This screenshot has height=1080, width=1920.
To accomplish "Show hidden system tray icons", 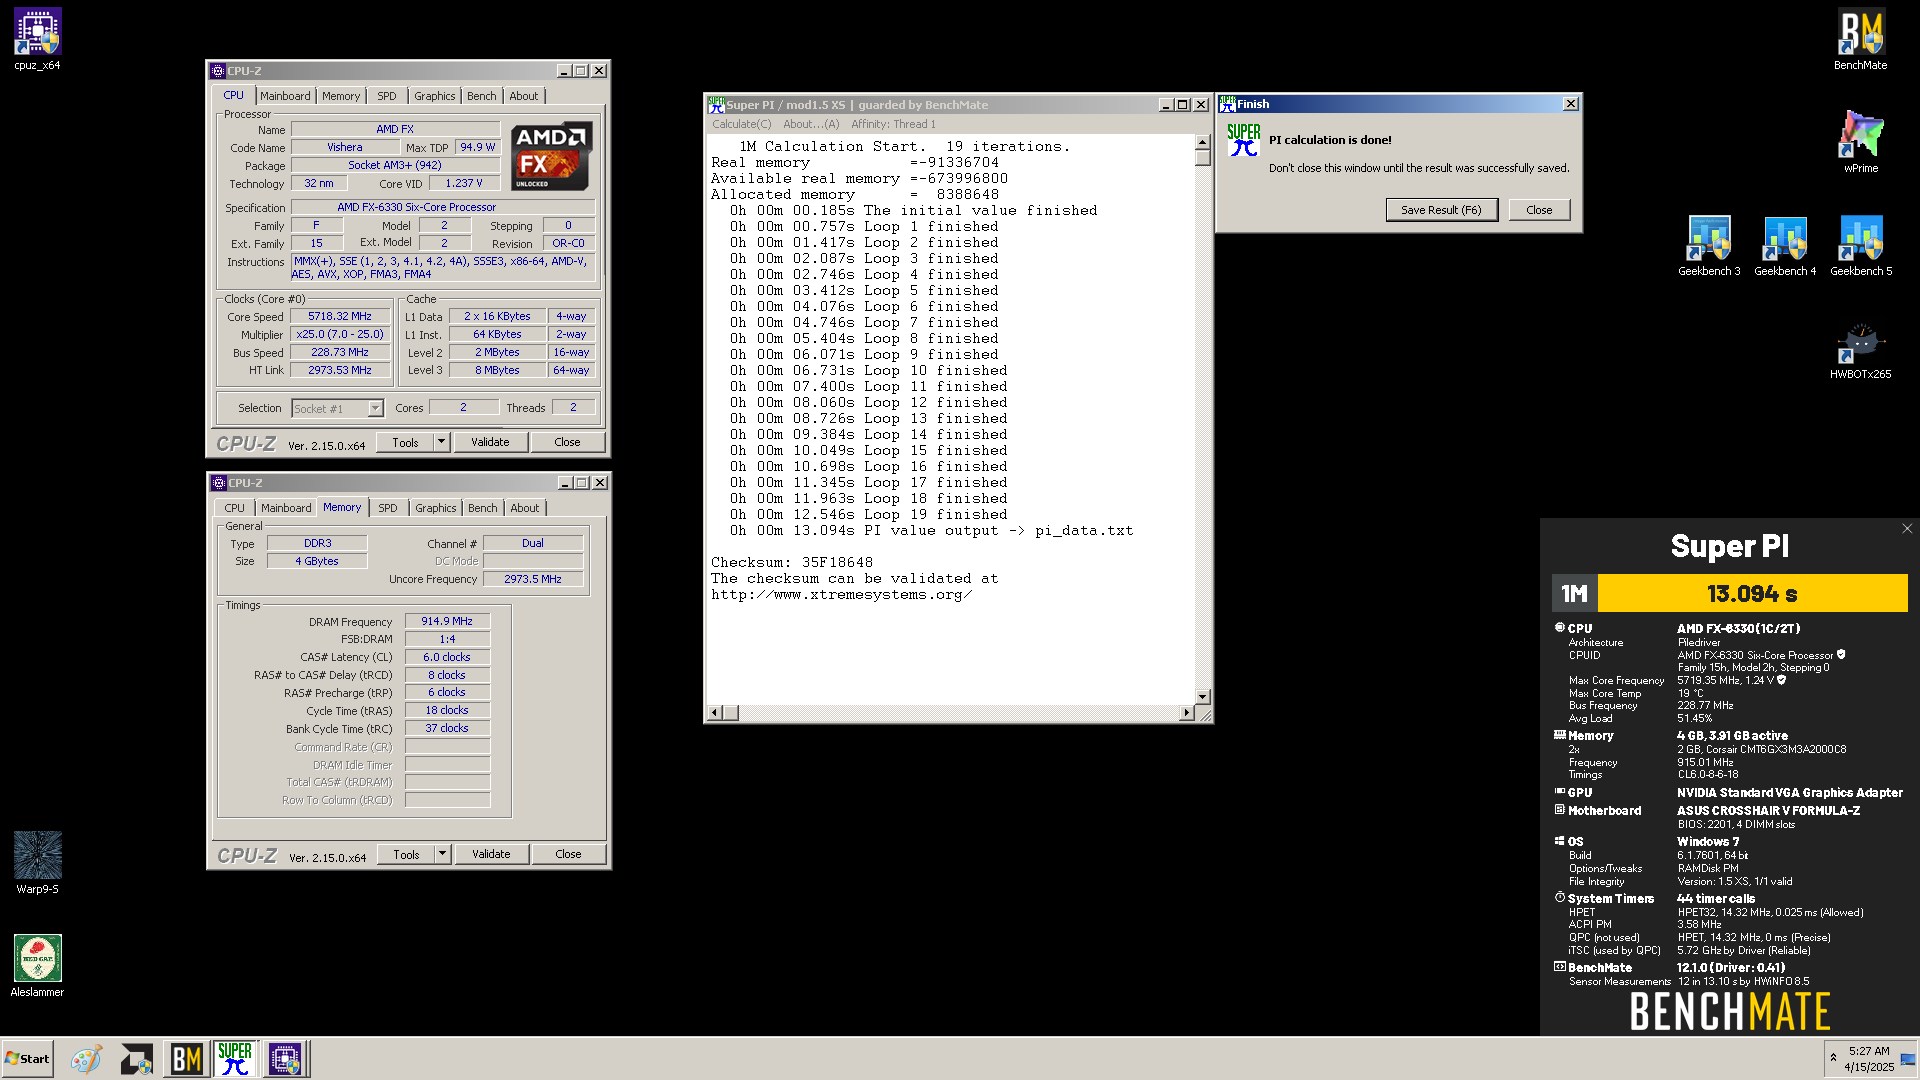I will click(1832, 1058).
